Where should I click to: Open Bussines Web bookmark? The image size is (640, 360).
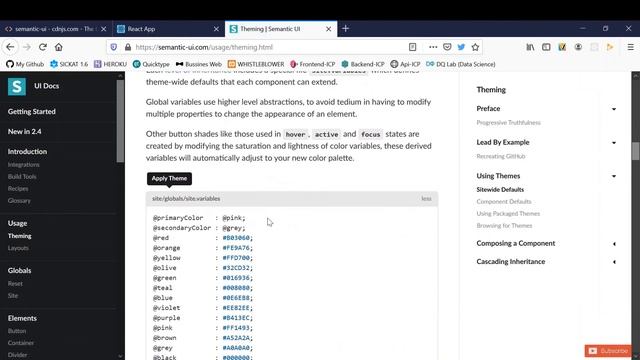coord(199,64)
